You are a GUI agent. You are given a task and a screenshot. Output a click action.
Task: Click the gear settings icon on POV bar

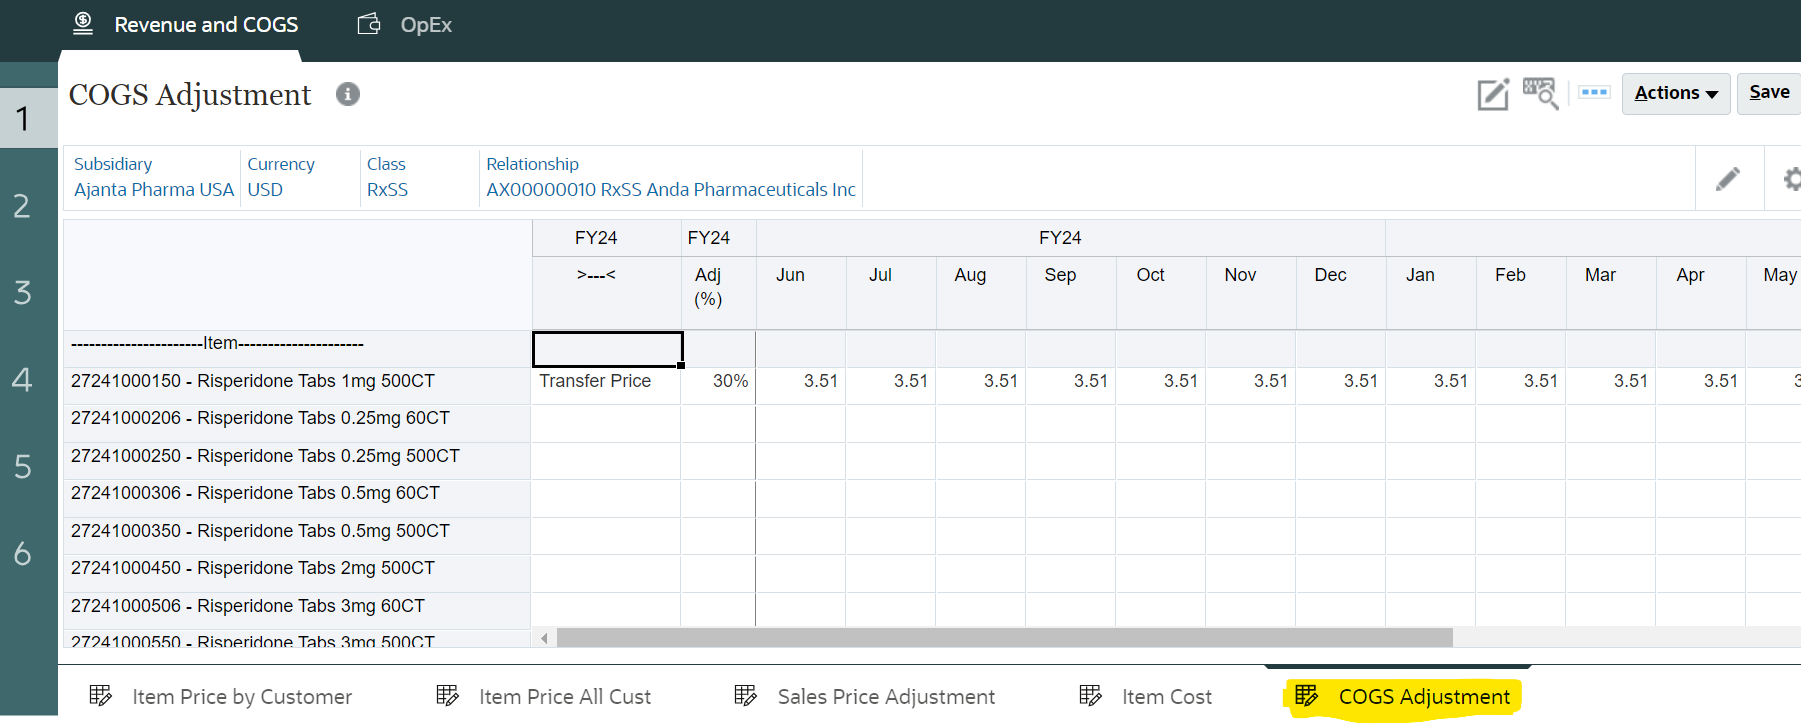1790,179
